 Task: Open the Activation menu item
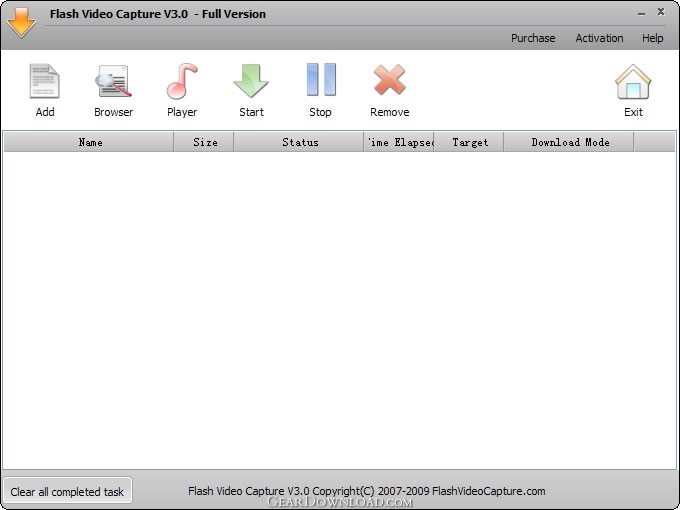[599, 38]
